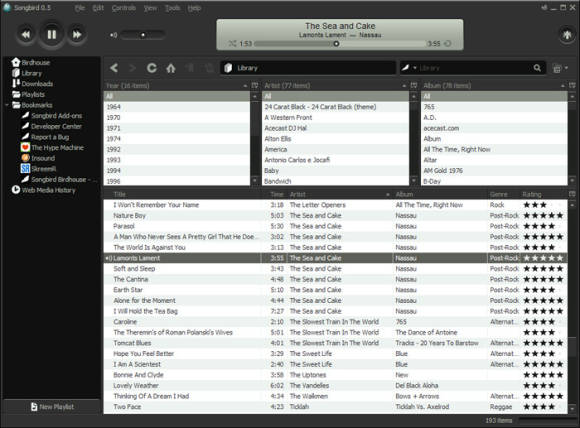Select the track Tomcat Blues

(x=335, y=343)
